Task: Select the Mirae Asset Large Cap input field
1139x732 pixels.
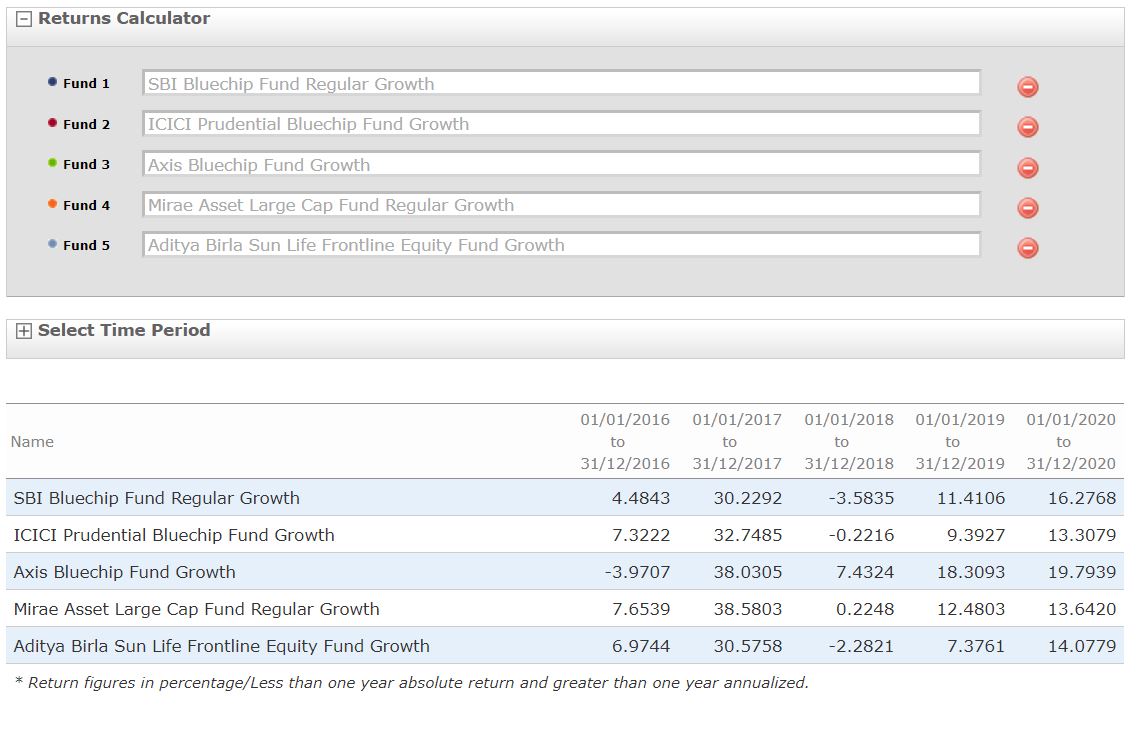Action: click(x=561, y=205)
